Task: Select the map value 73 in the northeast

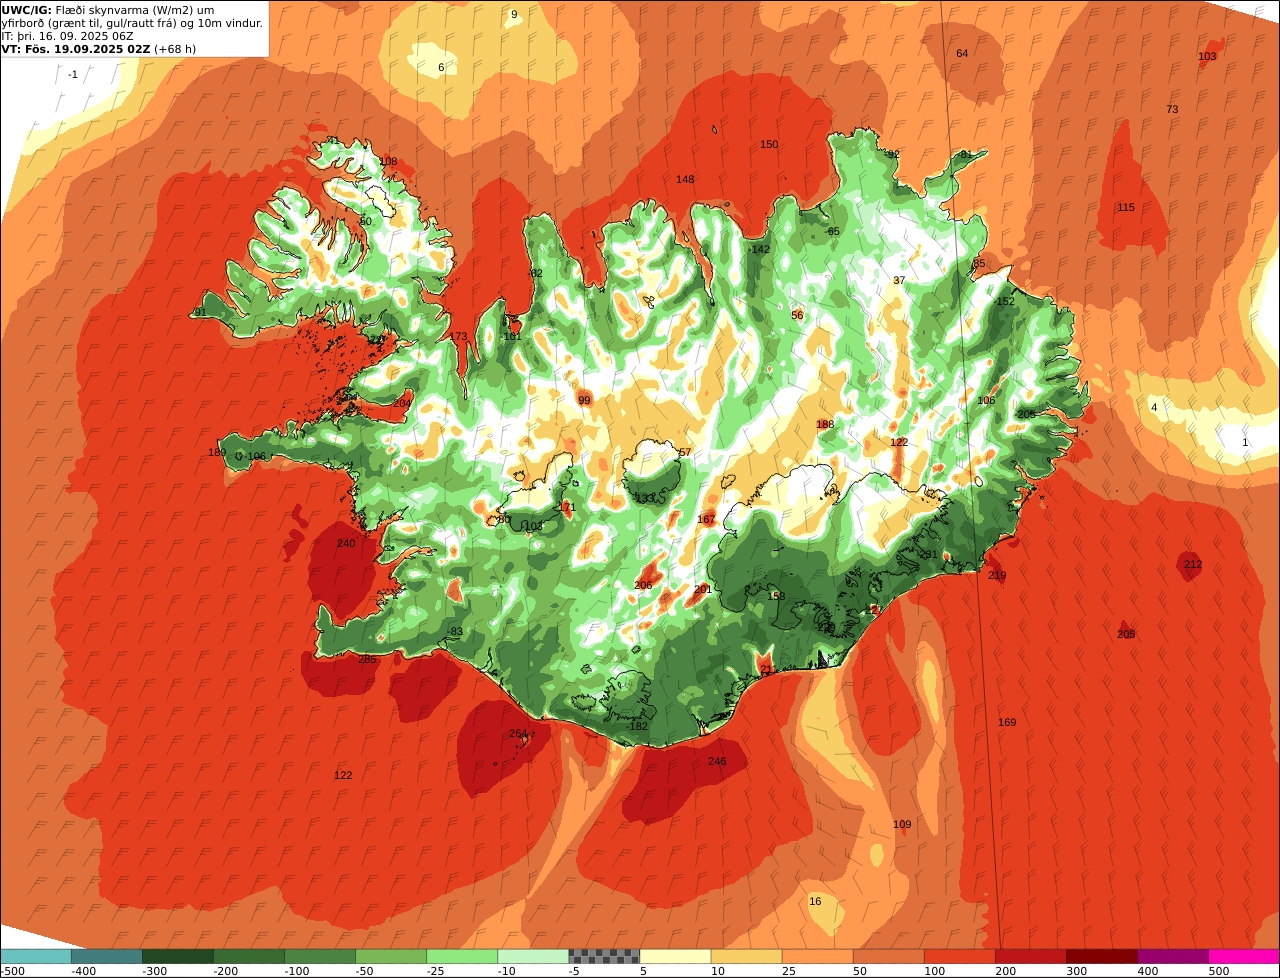Action: [1172, 110]
